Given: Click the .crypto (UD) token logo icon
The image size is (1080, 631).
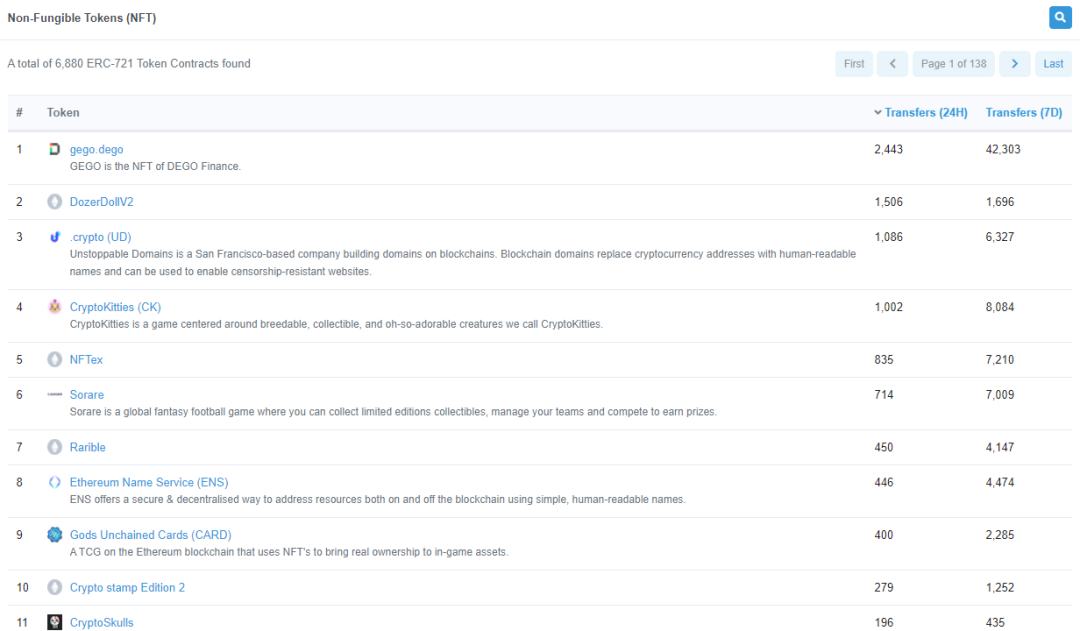Looking at the screenshot, I should click(55, 237).
